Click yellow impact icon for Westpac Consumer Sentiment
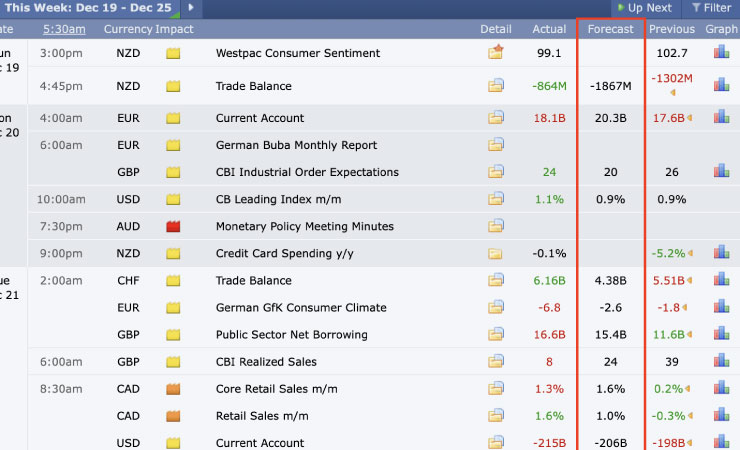The width and height of the screenshot is (740, 450). (173, 53)
